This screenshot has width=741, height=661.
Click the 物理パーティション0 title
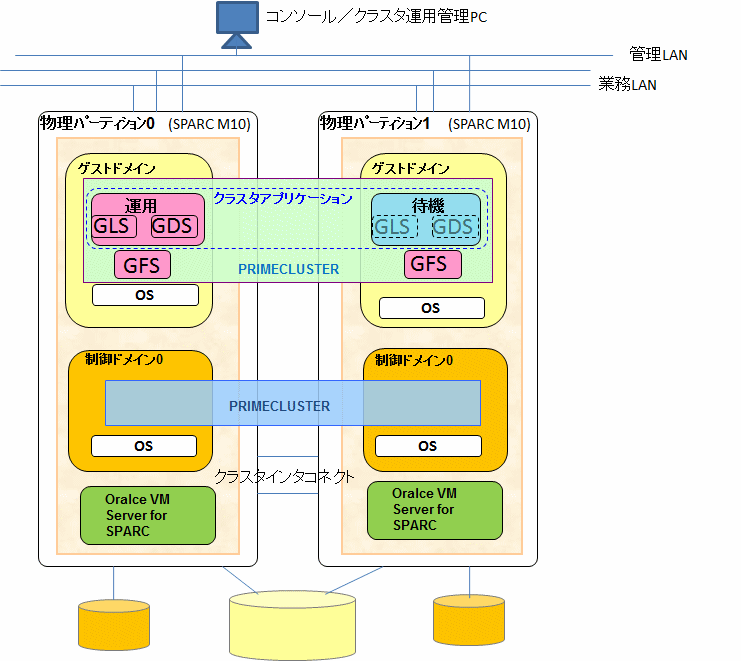[97, 123]
